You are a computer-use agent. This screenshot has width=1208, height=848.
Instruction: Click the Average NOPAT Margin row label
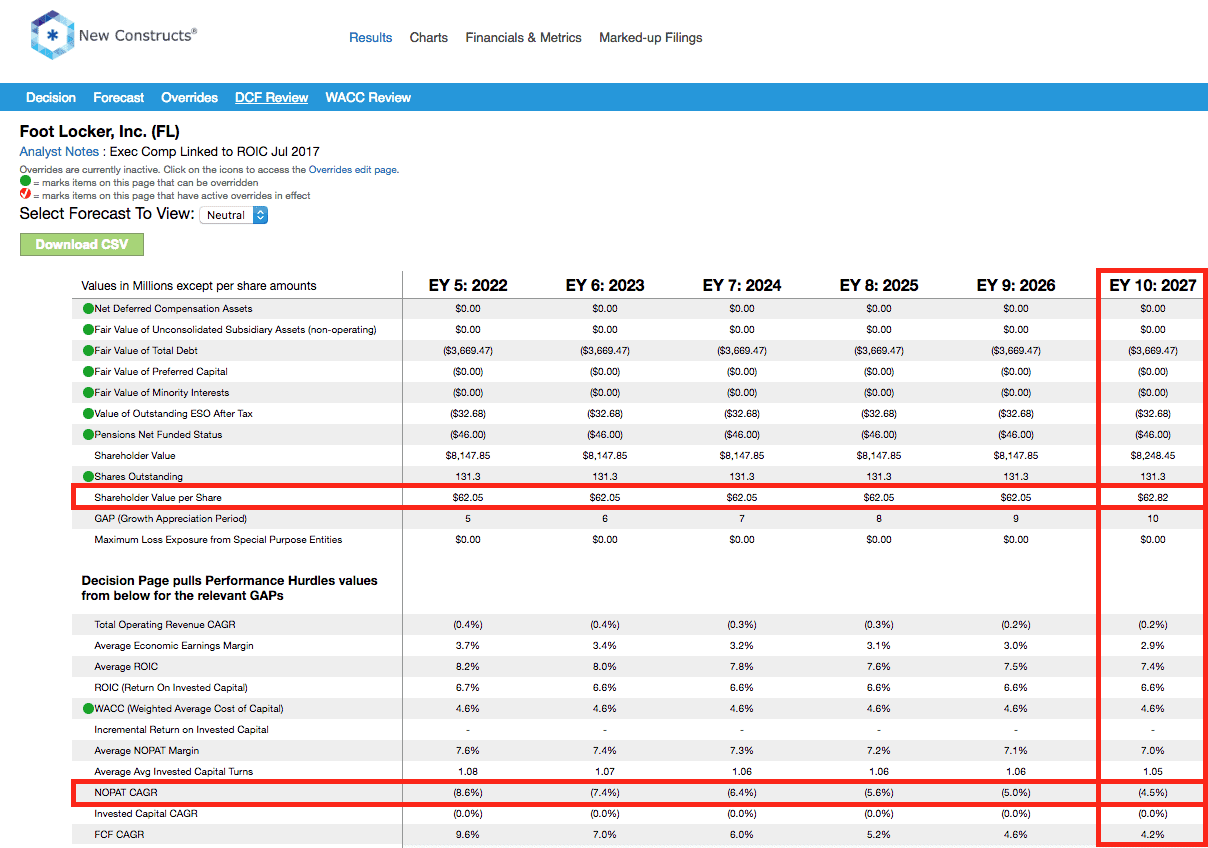pos(147,751)
